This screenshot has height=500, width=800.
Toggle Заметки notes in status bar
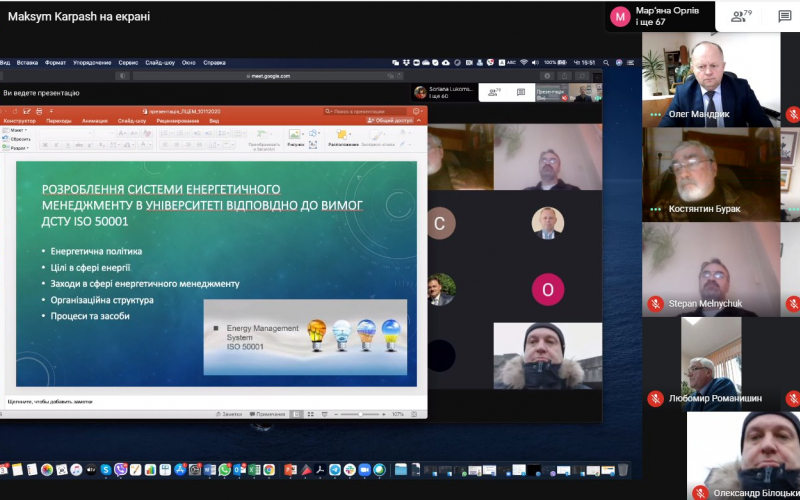click(x=229, y=414)
